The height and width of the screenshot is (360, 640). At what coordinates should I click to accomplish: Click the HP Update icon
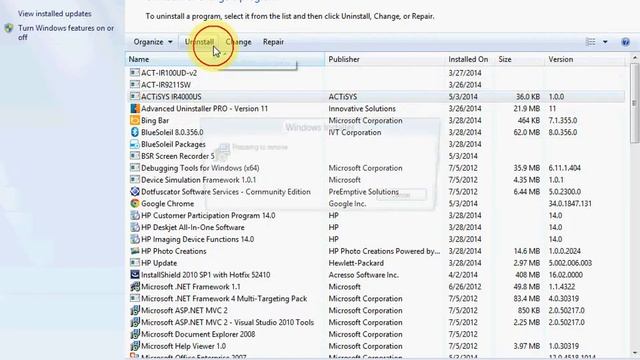[135, 263]
